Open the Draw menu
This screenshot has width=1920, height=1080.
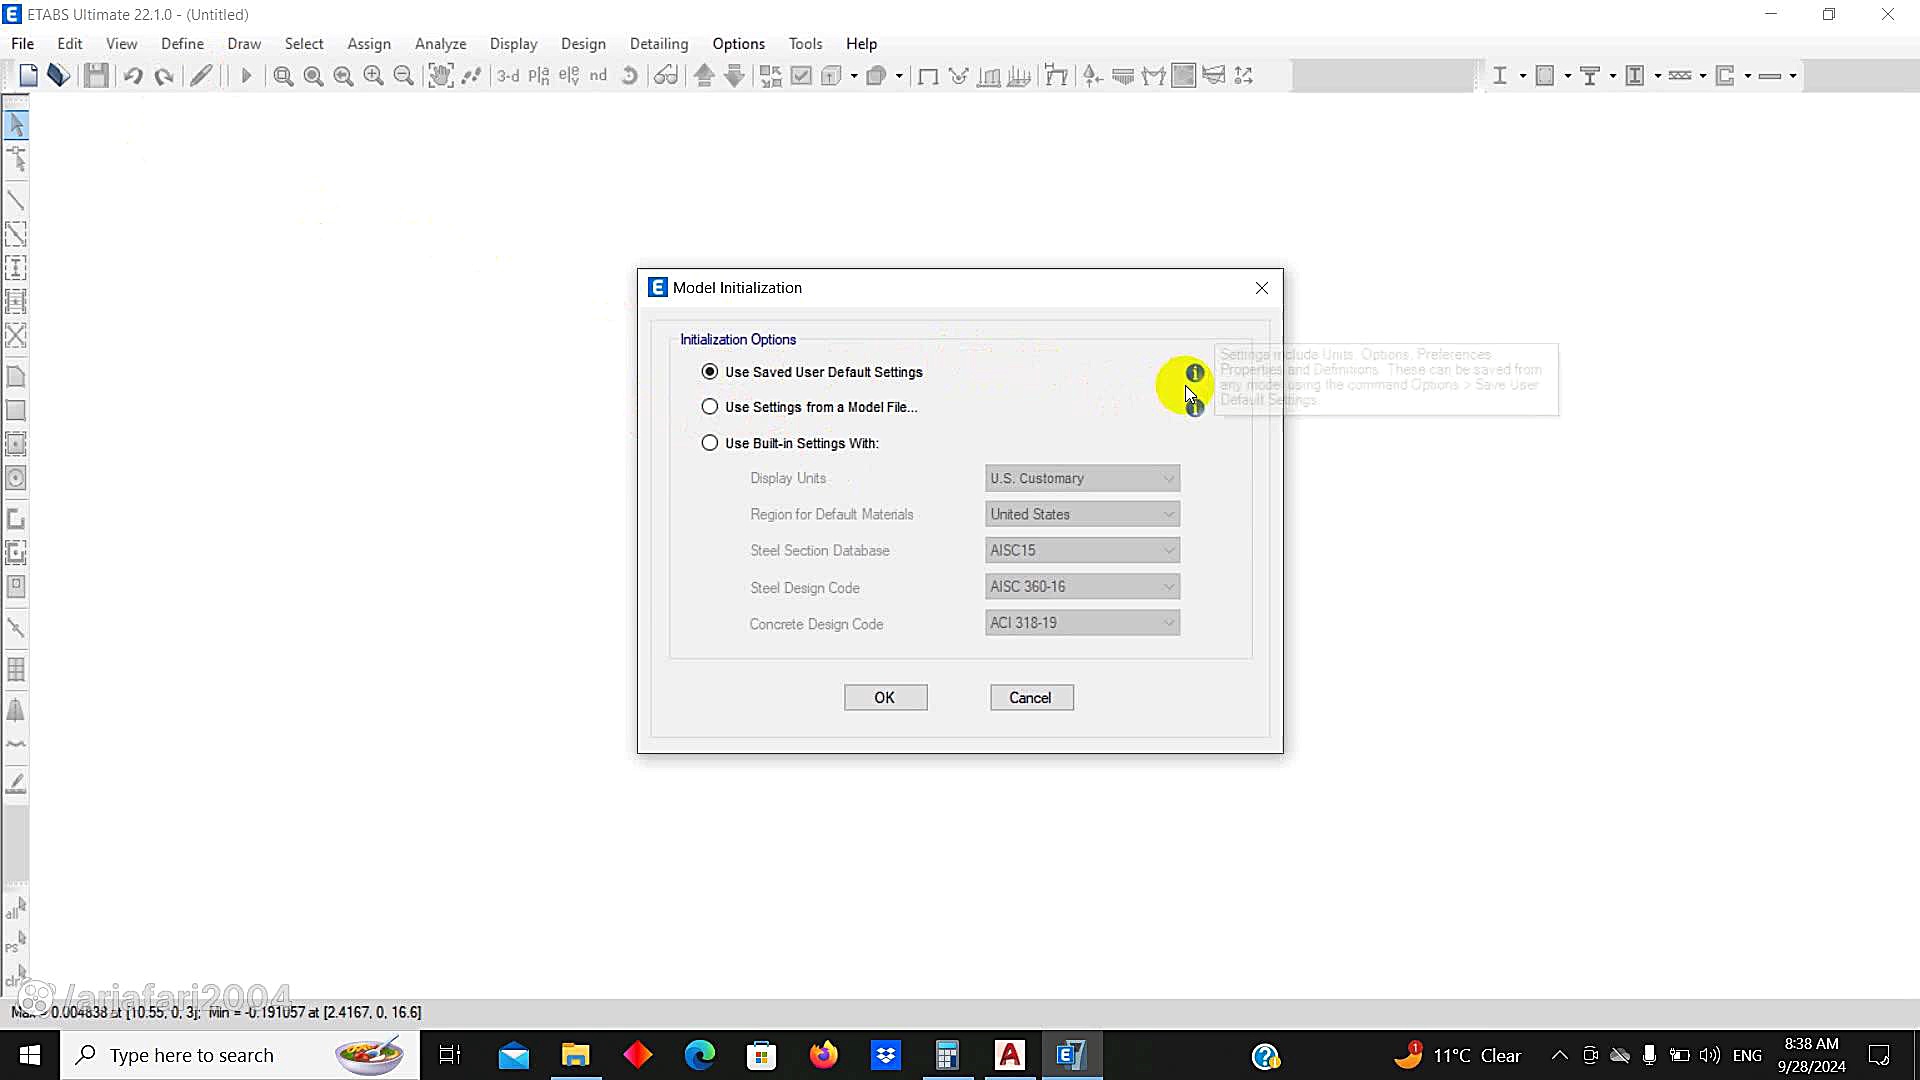pyautogui.click(x=244, y=44)
